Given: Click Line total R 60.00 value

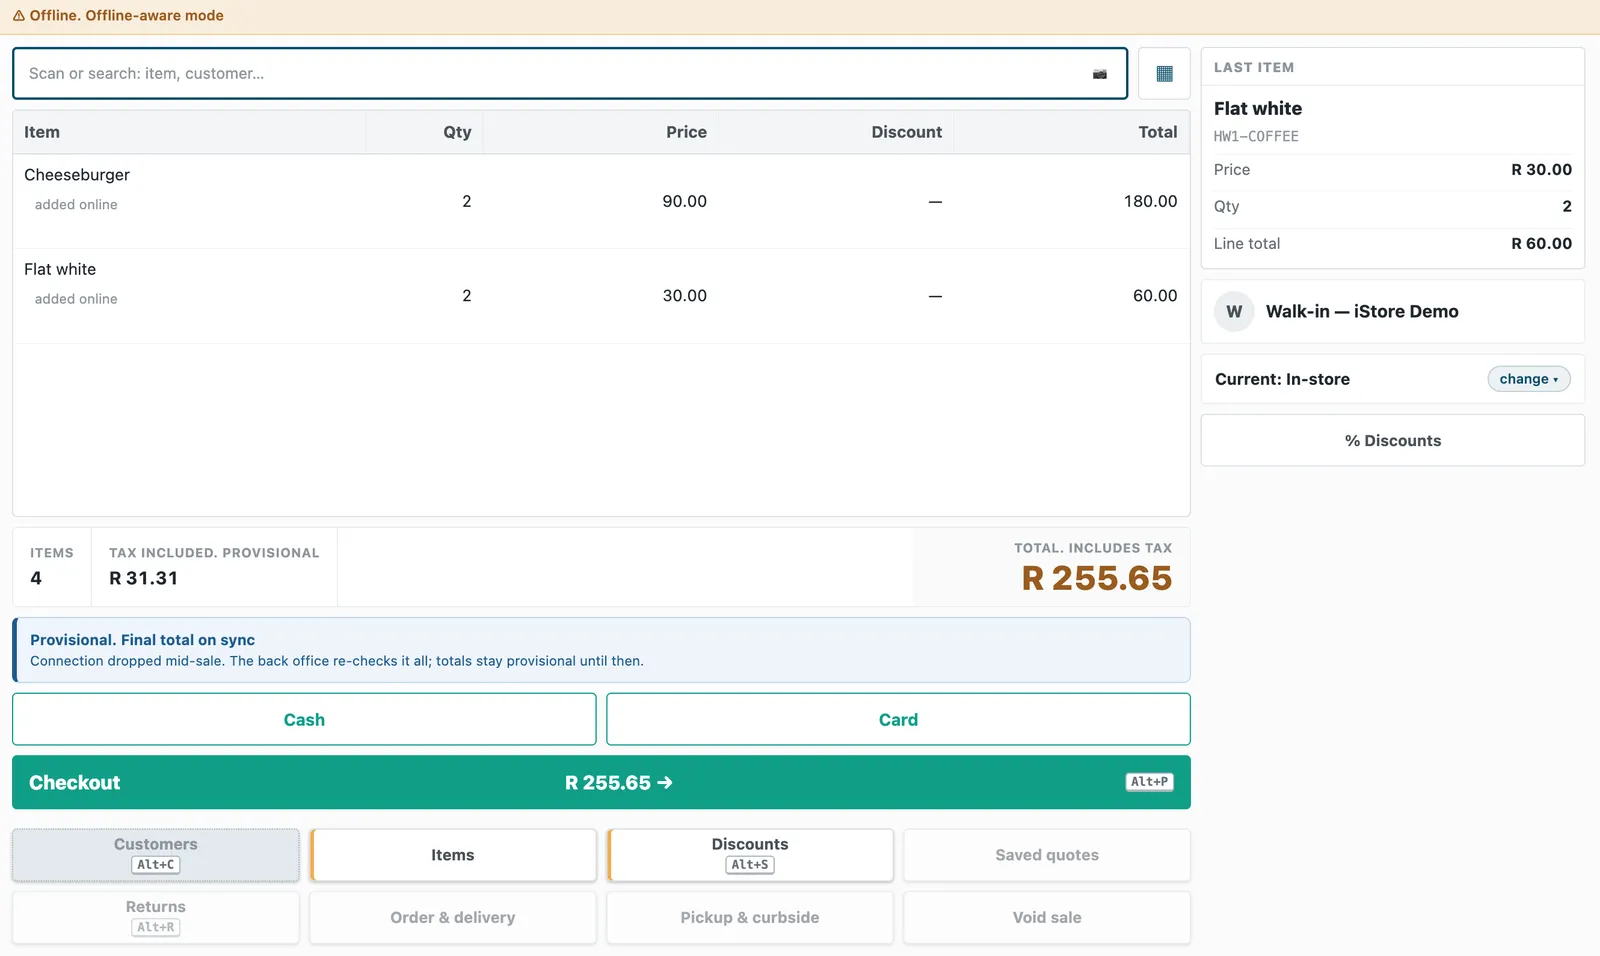Looking at the screenshot, I should coord(1541,243).
